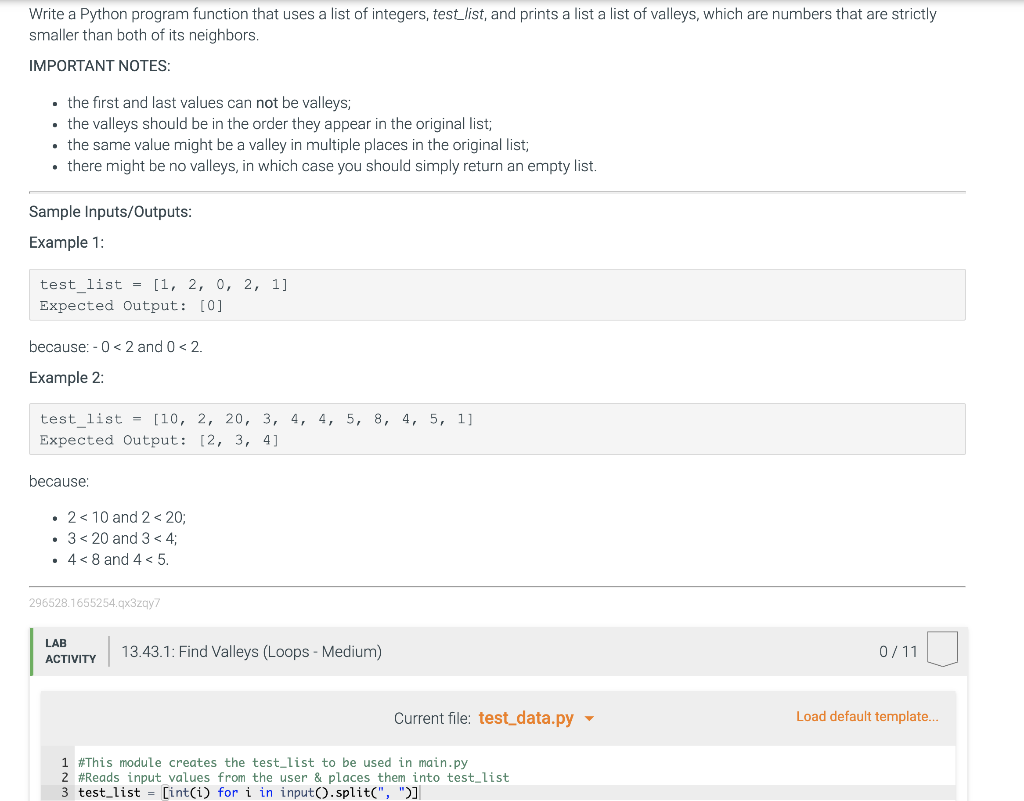Click the Load default template link
This screenshot has width=1024, height=801.
(867, 716)
